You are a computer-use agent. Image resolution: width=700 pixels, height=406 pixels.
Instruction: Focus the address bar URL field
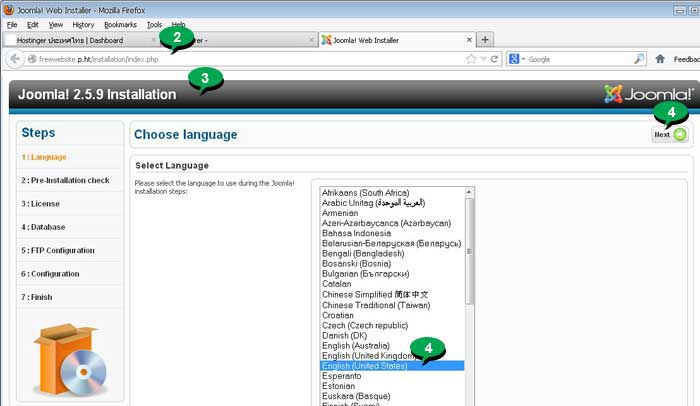coord(250,59)
